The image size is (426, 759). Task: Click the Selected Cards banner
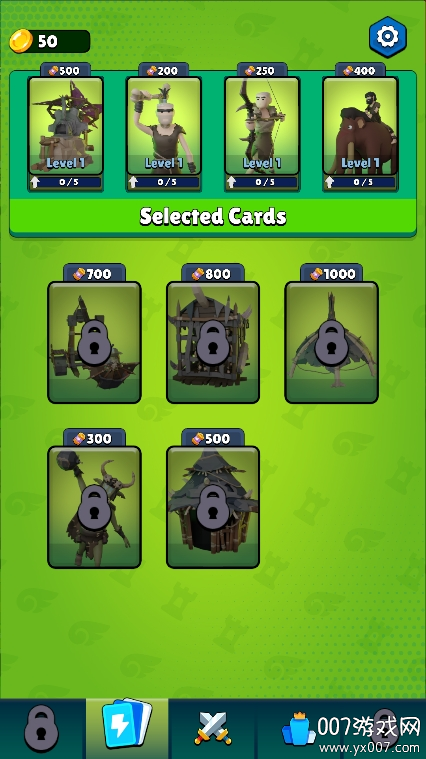[x=213, y=216]
